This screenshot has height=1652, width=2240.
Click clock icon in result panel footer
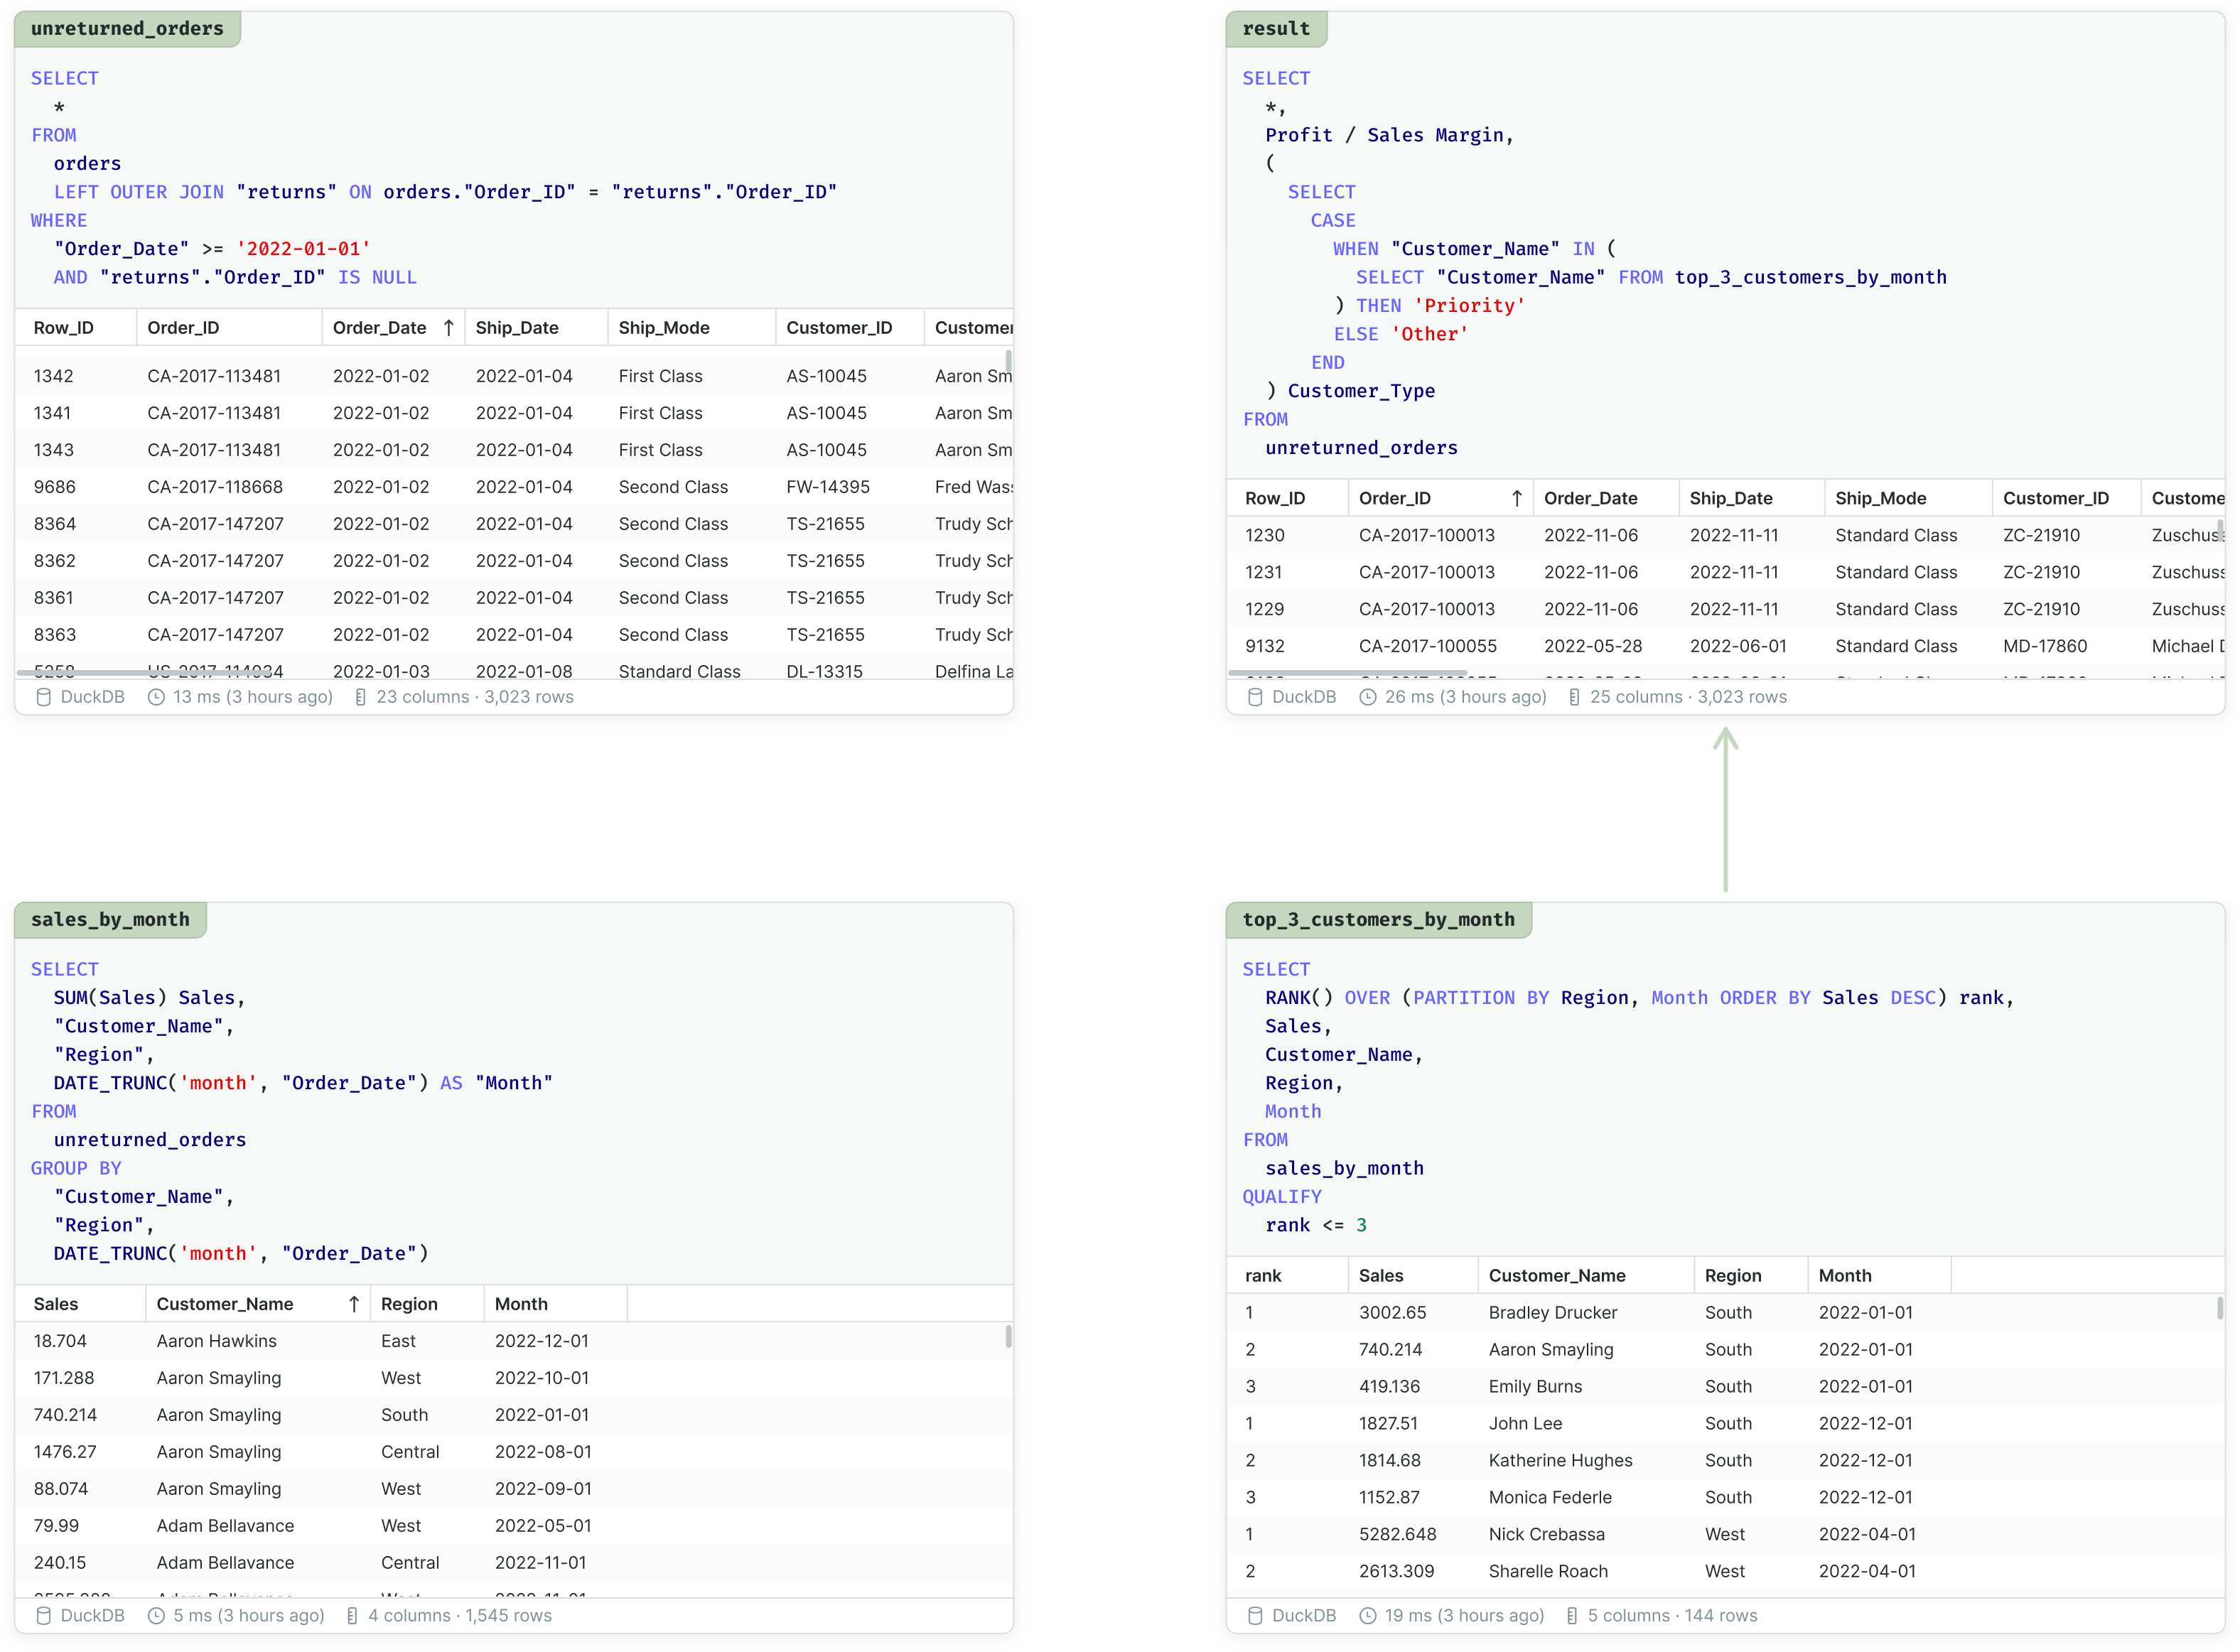(x=1368, y=697)
